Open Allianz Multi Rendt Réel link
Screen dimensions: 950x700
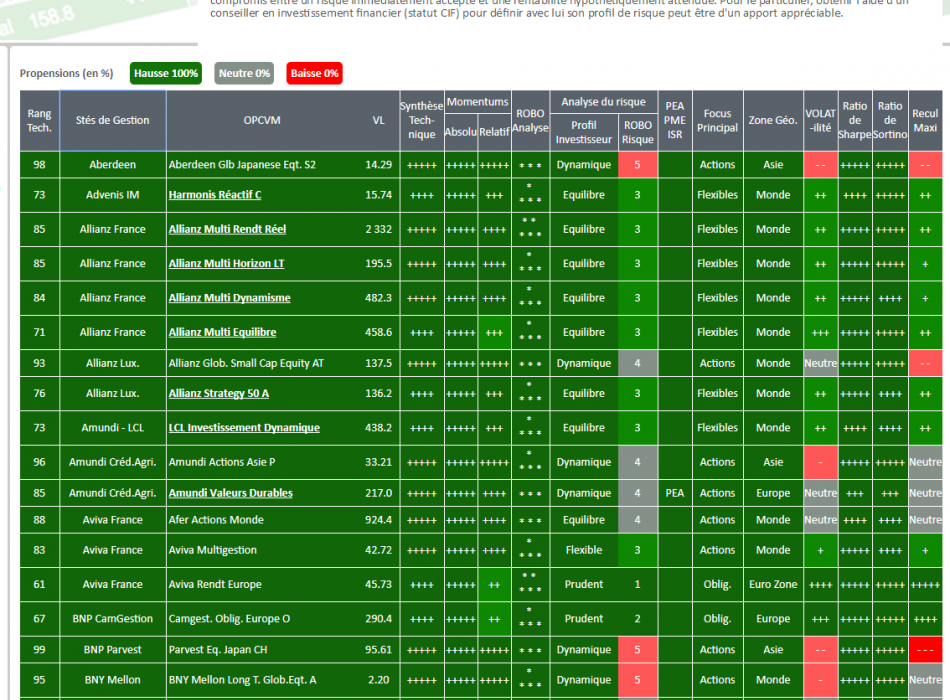coord(227,229)
